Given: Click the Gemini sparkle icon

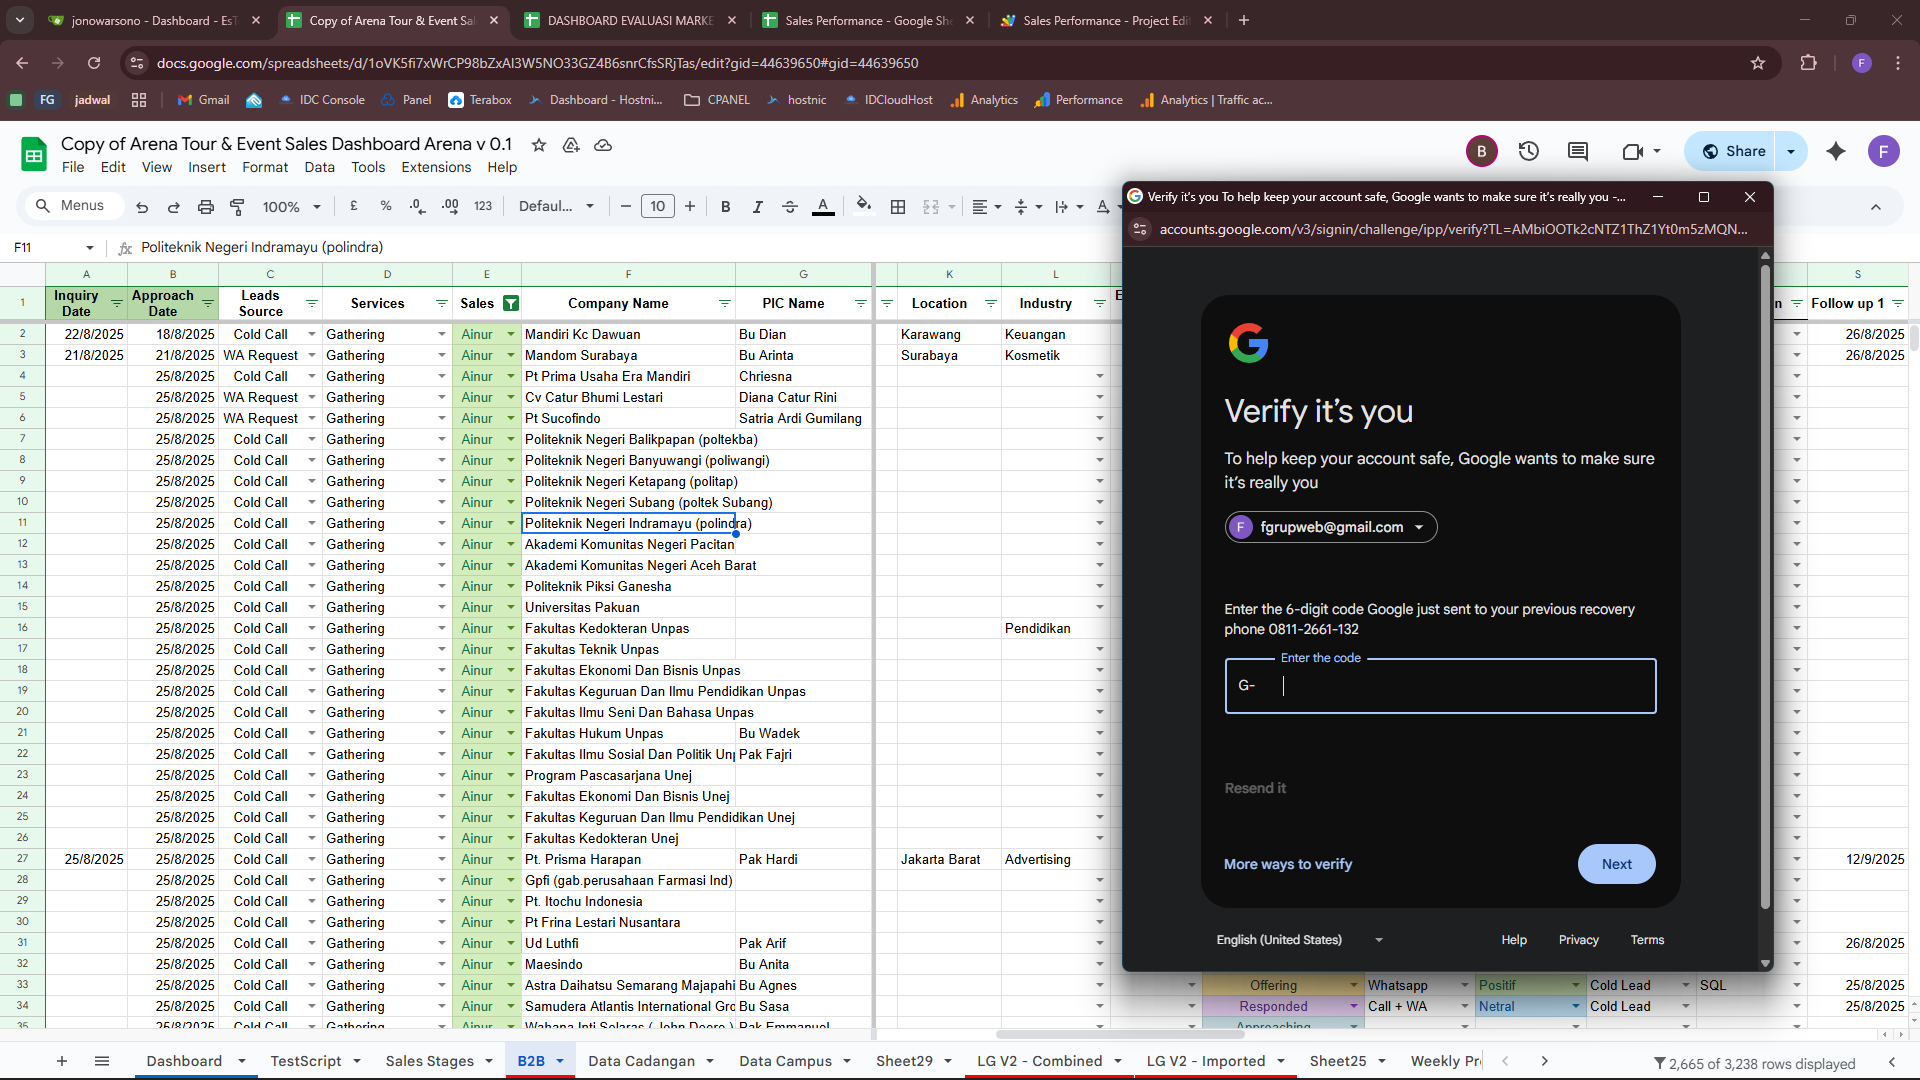Looking at the screenshot, I should click(x=1836, y=151).
